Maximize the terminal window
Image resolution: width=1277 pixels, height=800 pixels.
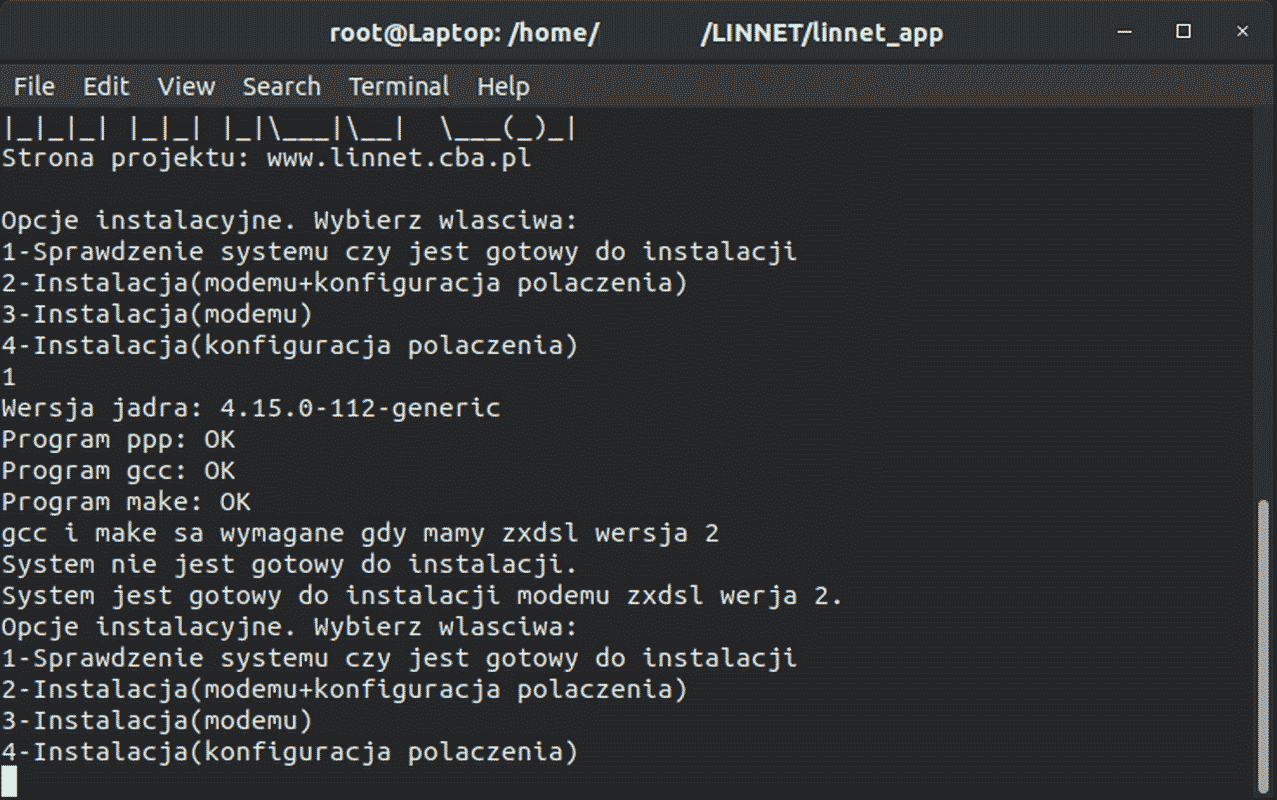coord(1184,32)
